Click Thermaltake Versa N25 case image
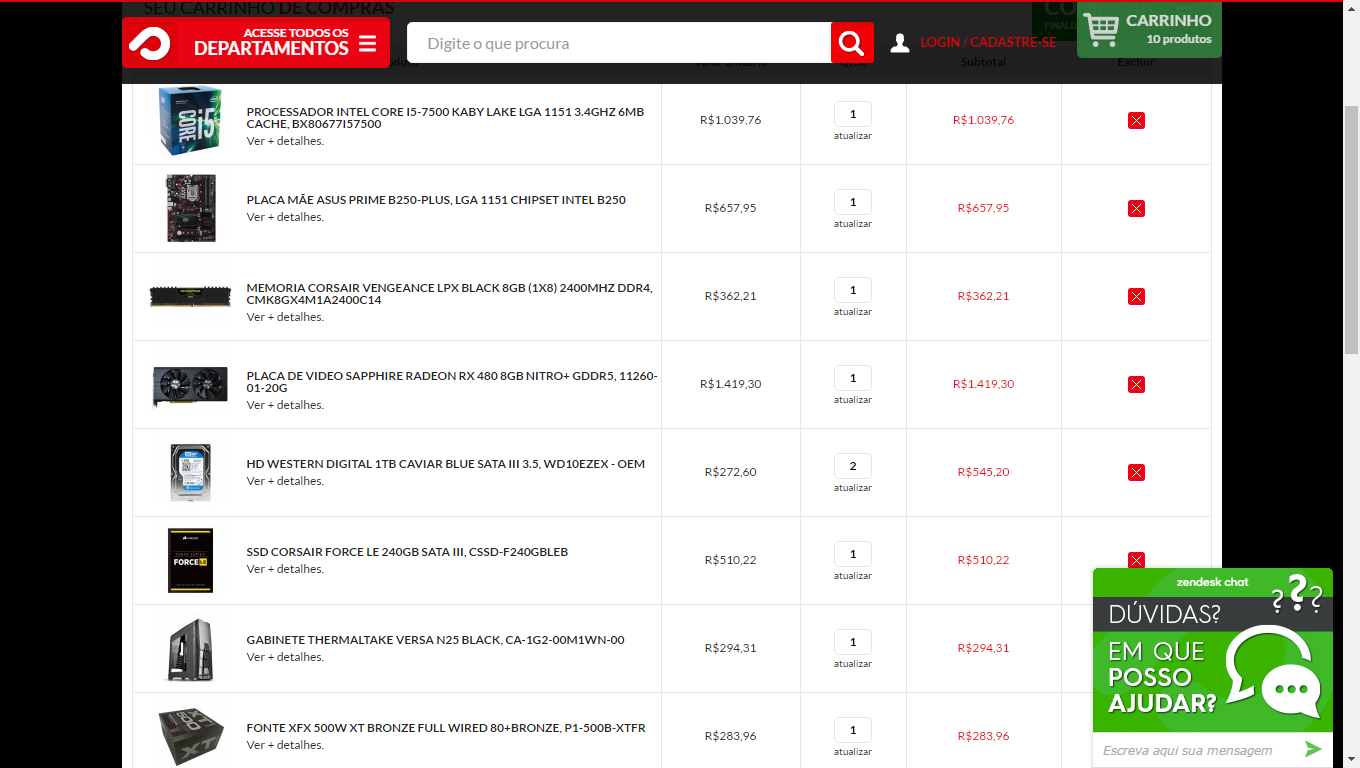The image size is (1360, 768). (190, 649)
